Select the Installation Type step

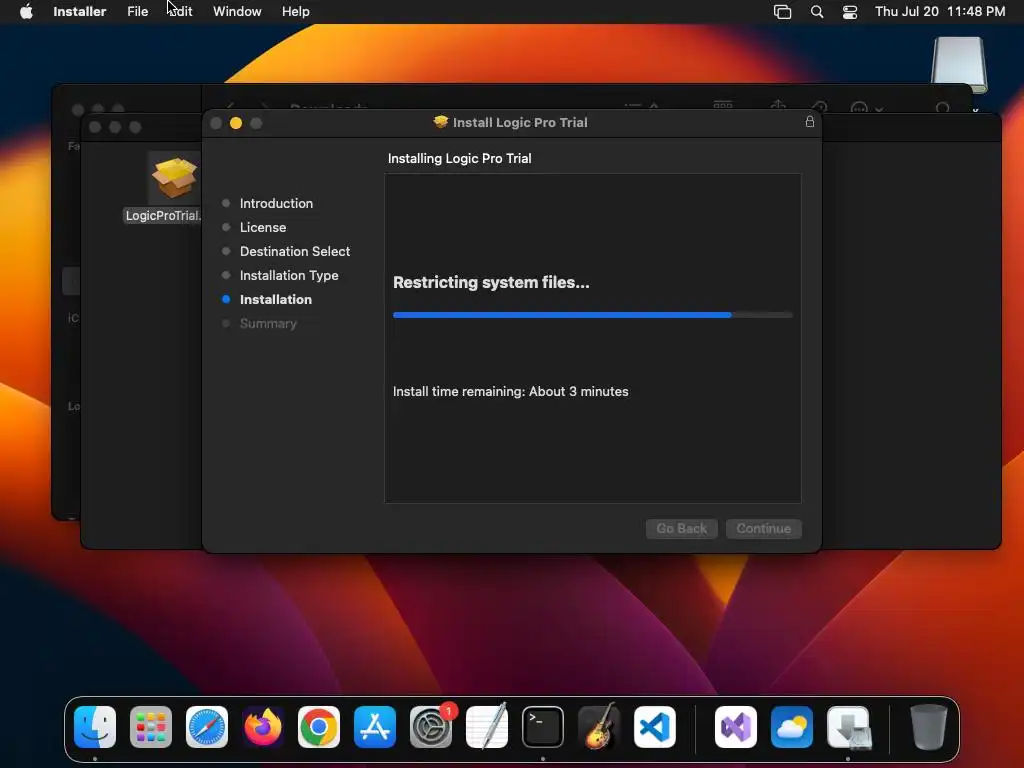(289, 276)
